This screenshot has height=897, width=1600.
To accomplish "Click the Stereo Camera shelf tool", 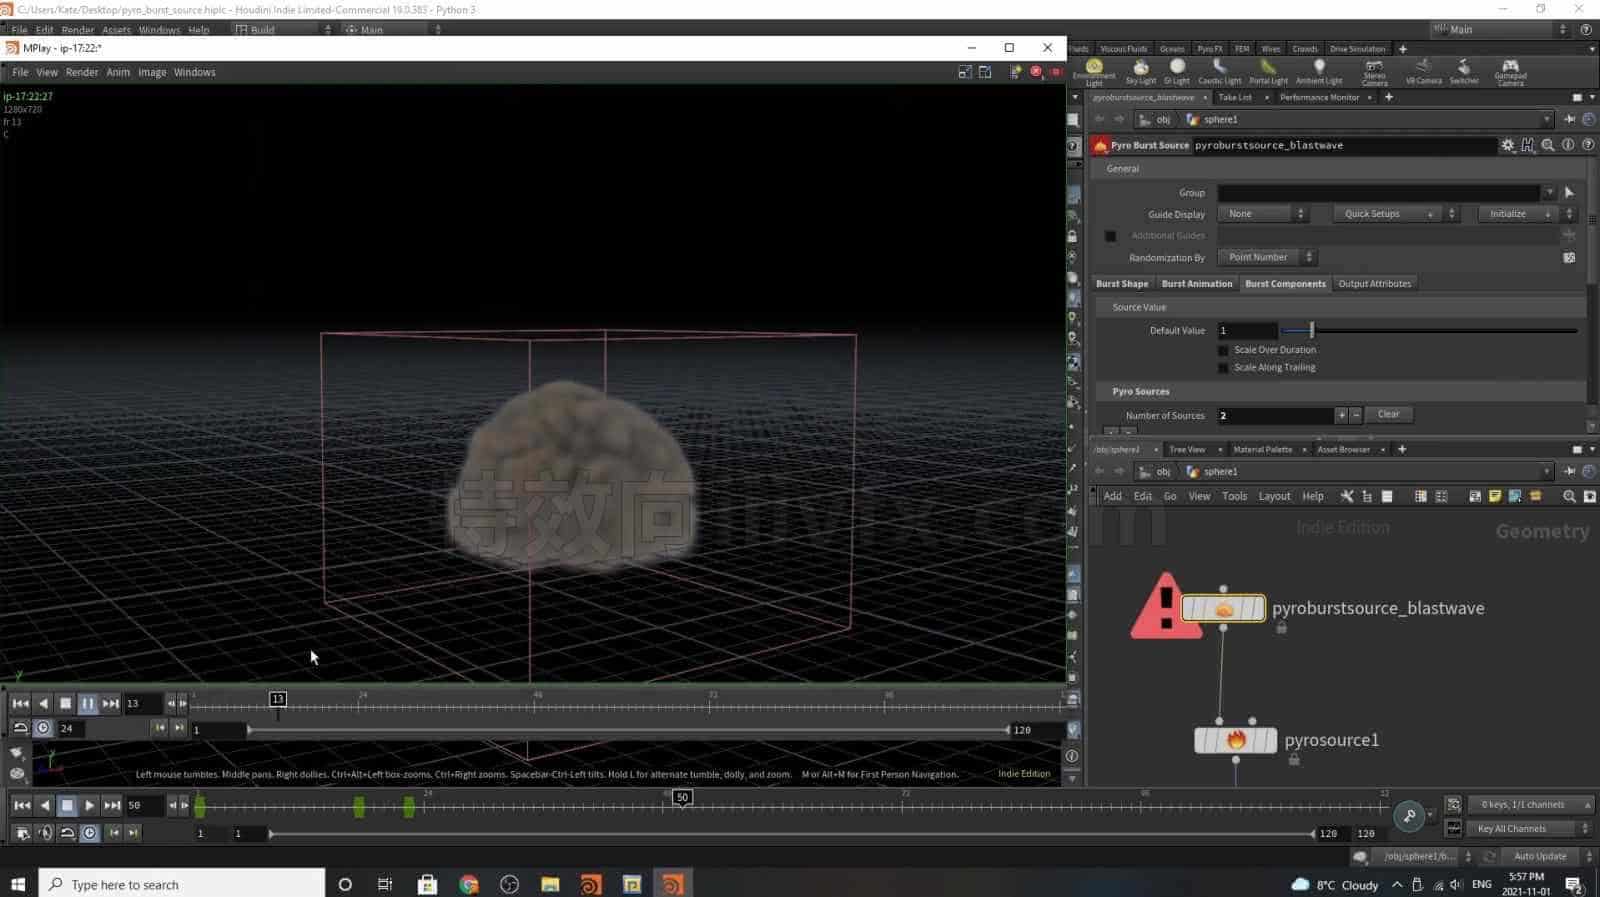I will click(x=1374, y=72).
